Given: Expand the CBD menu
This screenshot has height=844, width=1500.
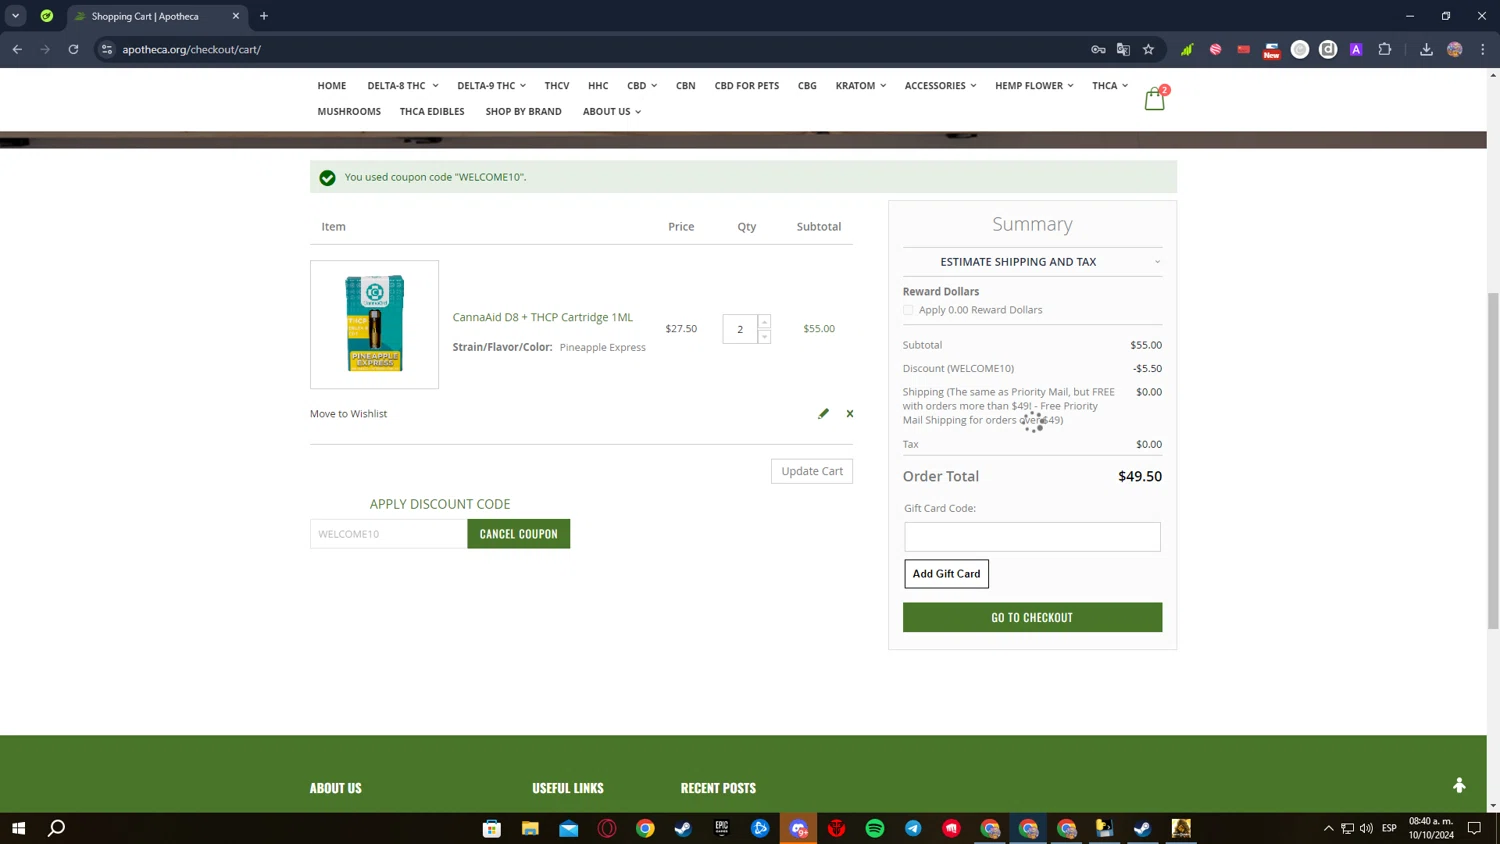Looking at the screenshot, I should click(x=642, y=86).
